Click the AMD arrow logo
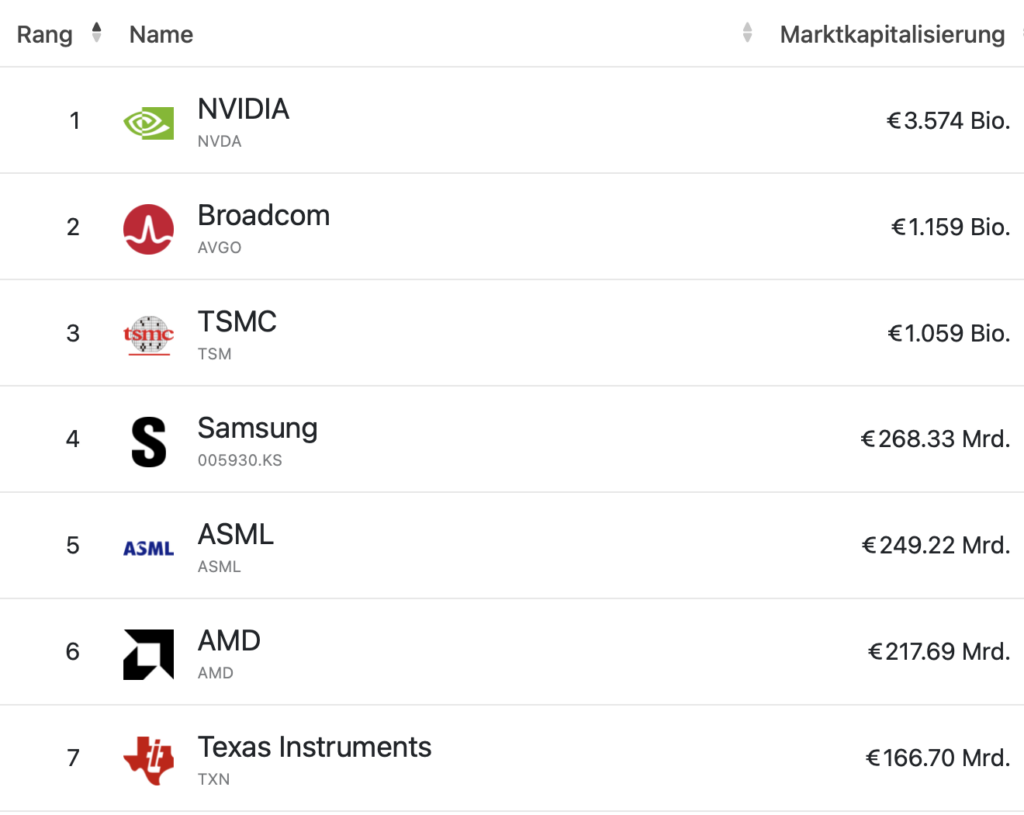 coord(148,654)
